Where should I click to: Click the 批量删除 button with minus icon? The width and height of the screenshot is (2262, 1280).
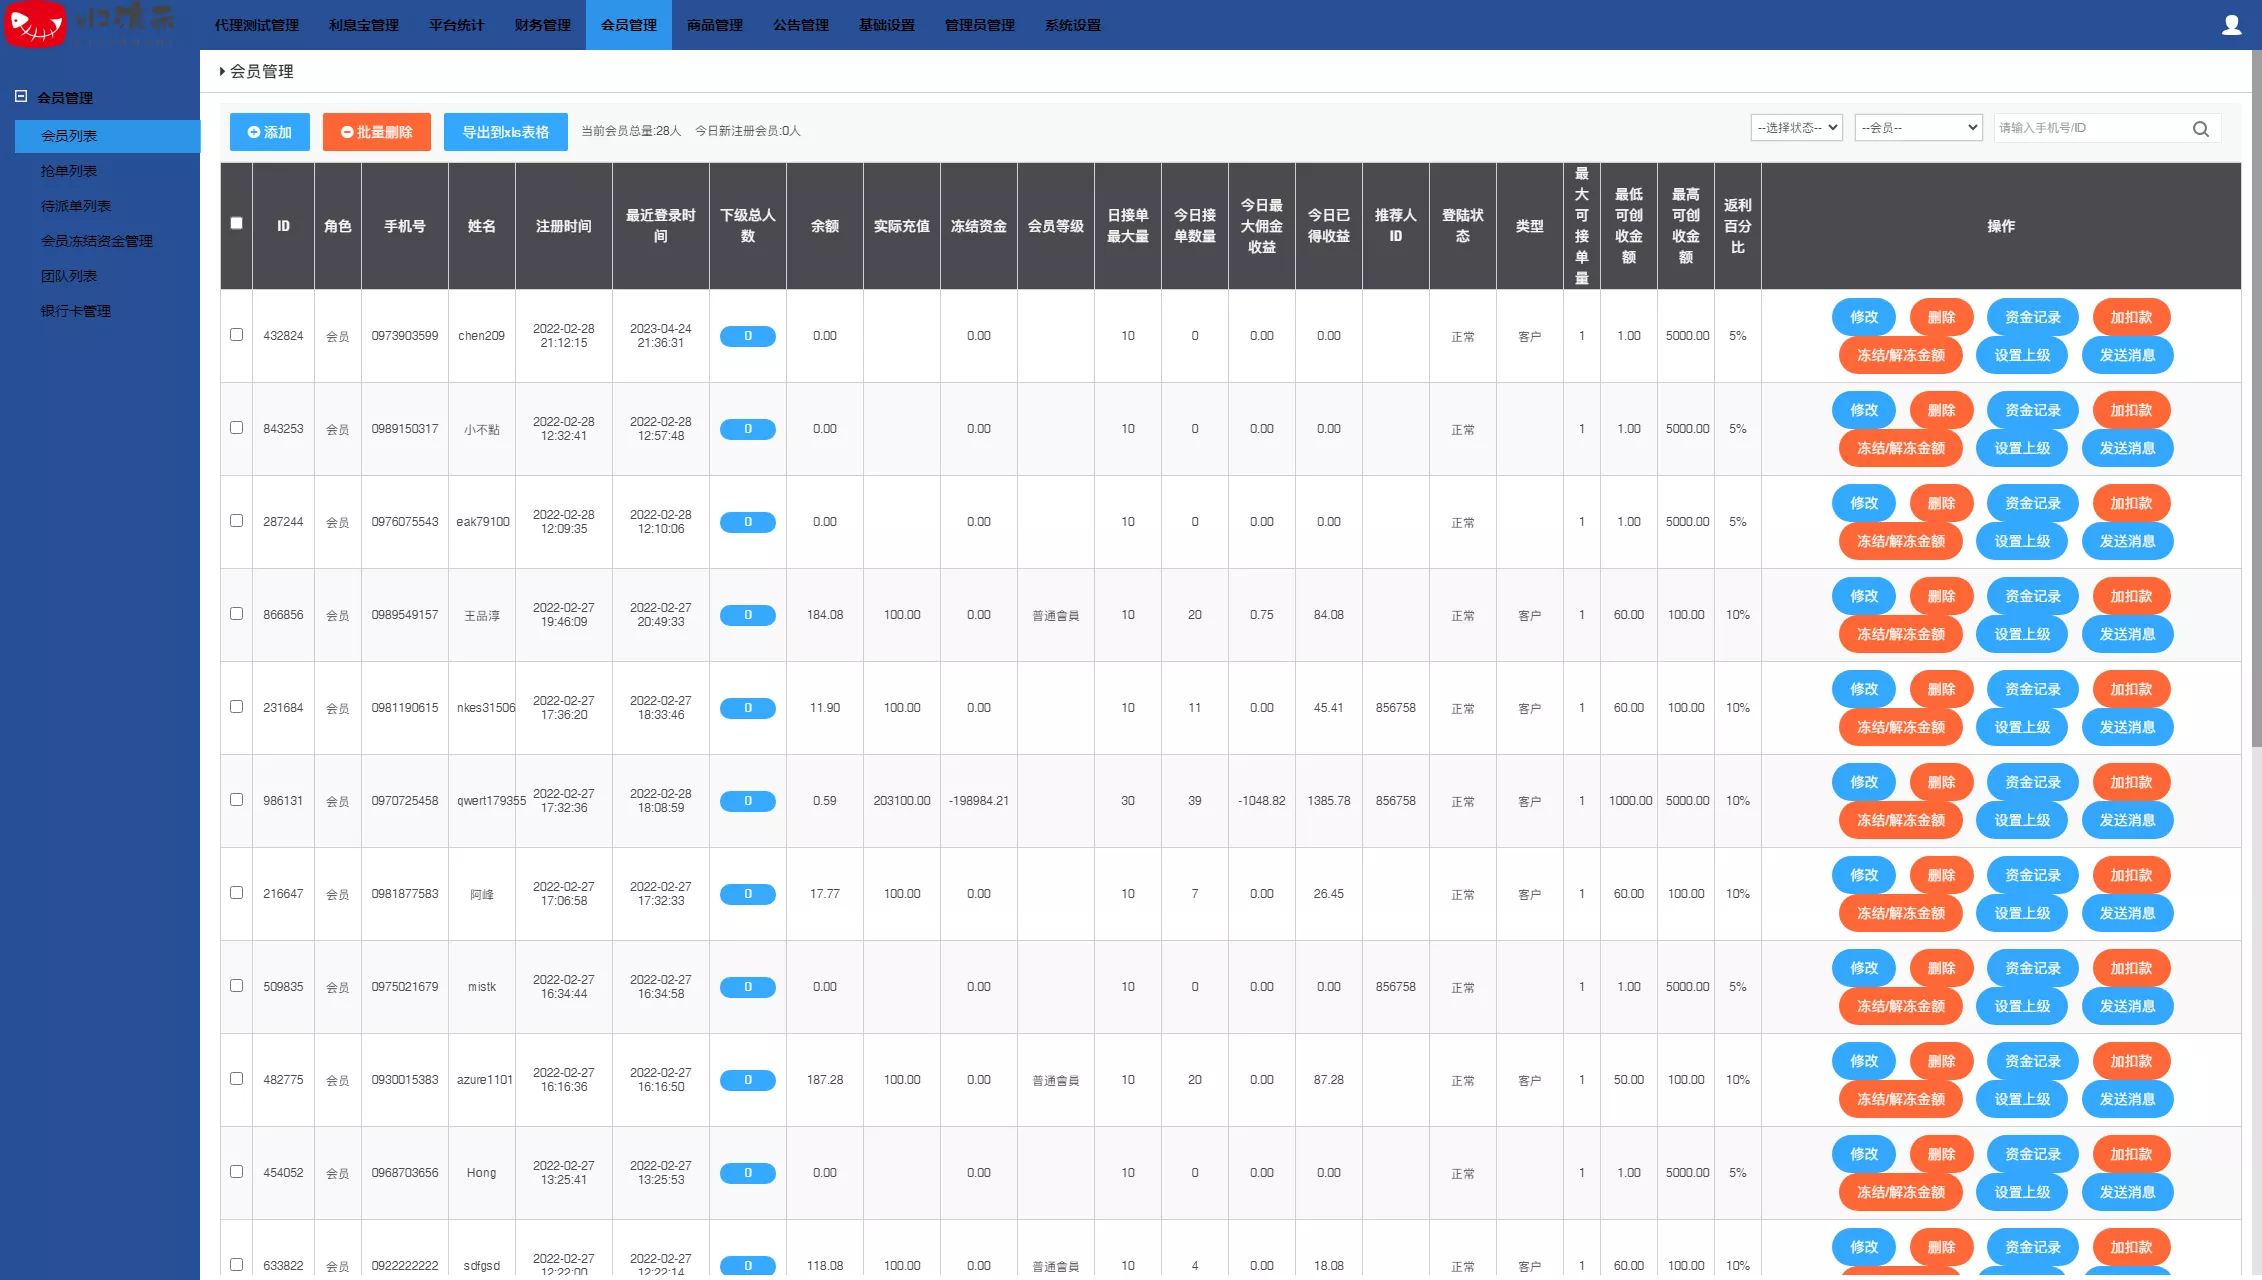(376, 132)
